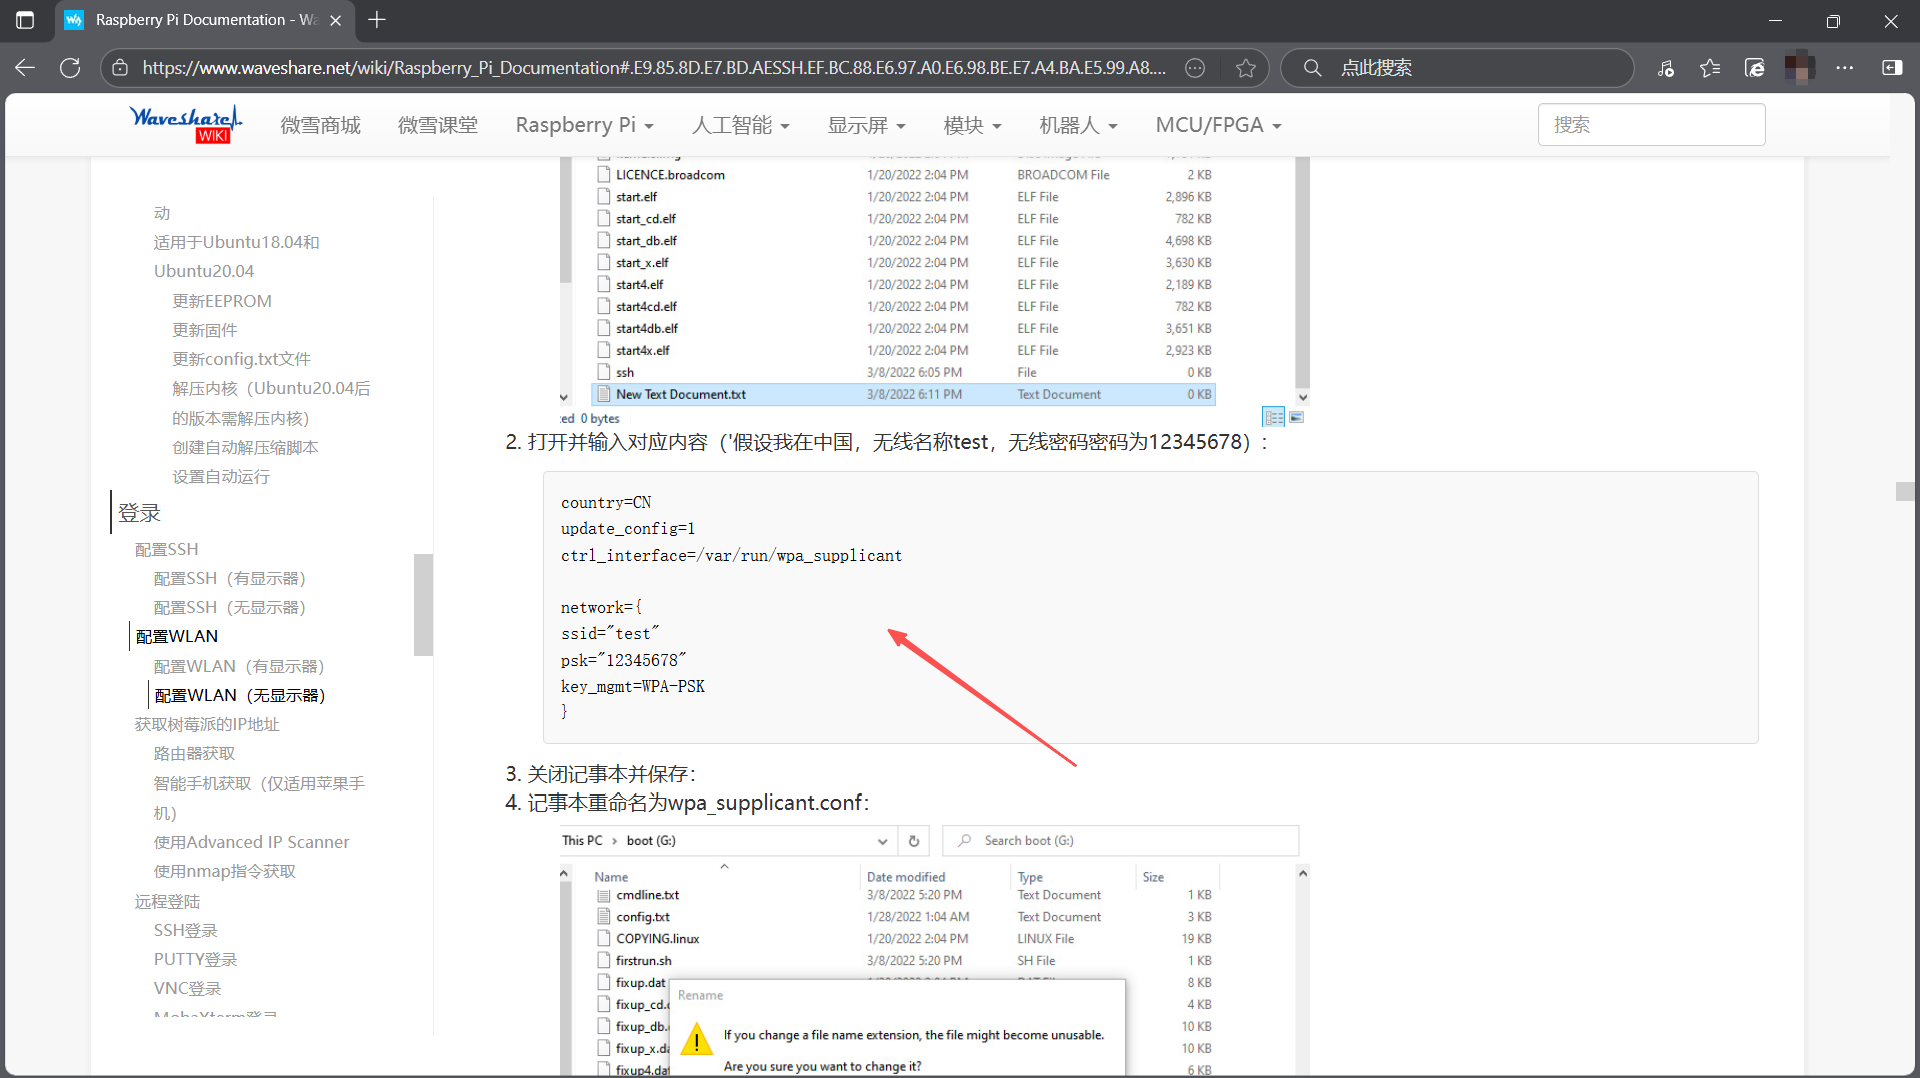This screenshot has height=1078, width=1920.
Task: Open the 登录 heading in sidebar
Action: coord(139,513)
